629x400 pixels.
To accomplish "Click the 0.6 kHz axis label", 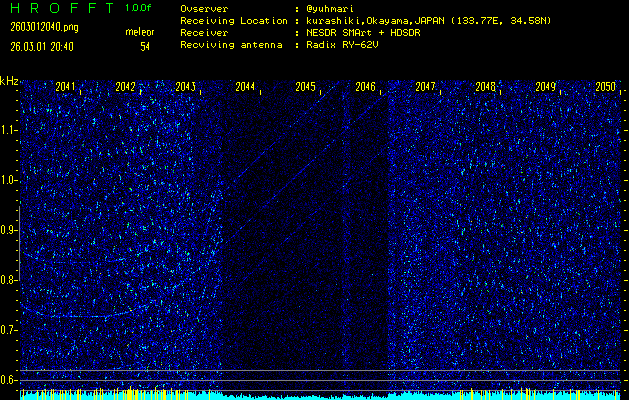I will [x=9, y=380].
